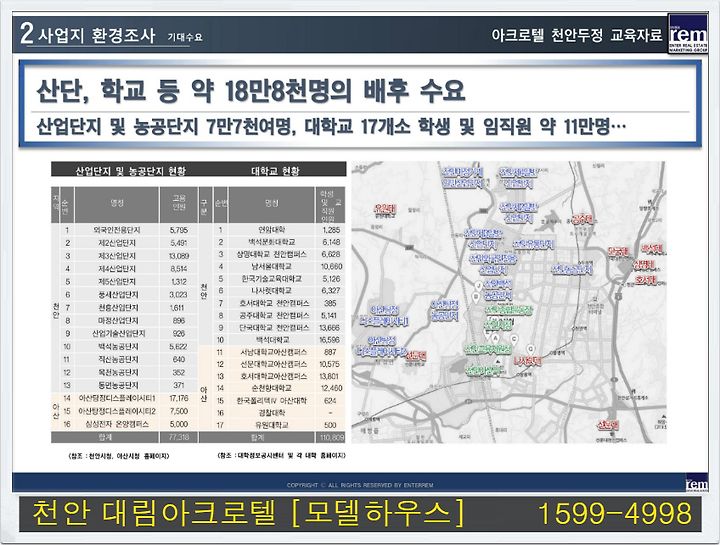Click the '사업지 환경조사' header title

(97, 35)
